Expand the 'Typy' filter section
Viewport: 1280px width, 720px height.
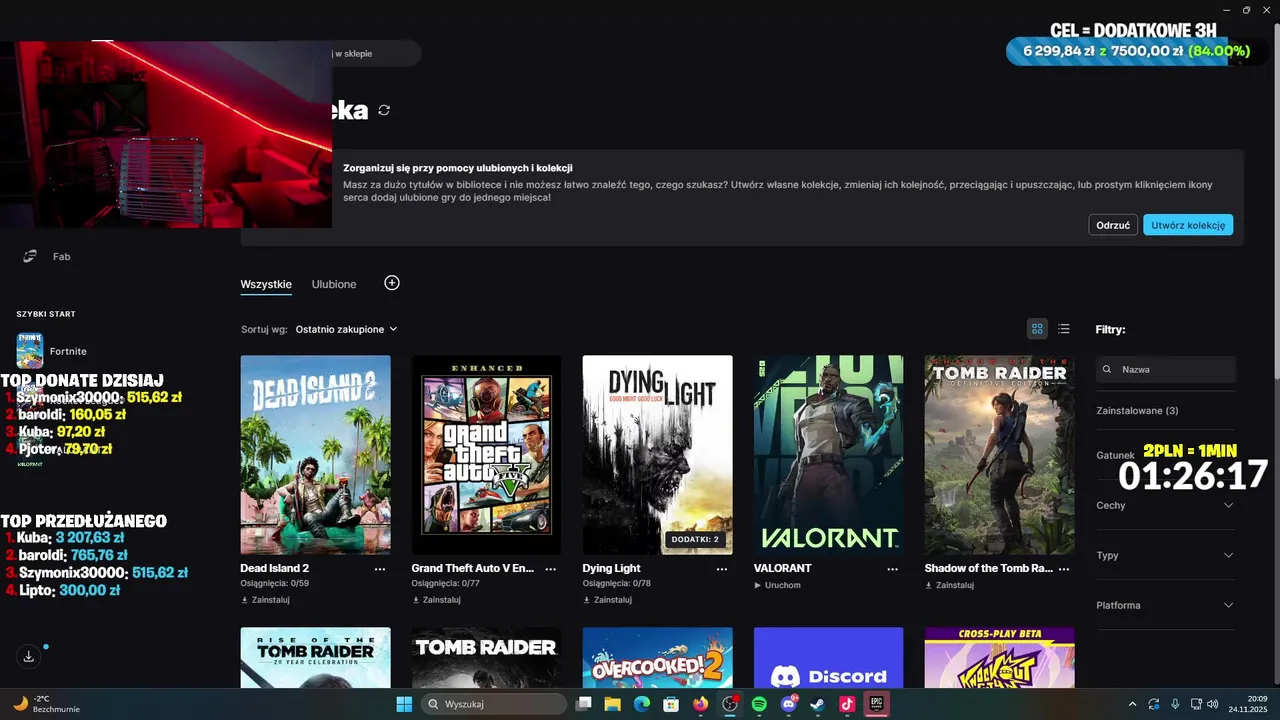pos(1166,555)
